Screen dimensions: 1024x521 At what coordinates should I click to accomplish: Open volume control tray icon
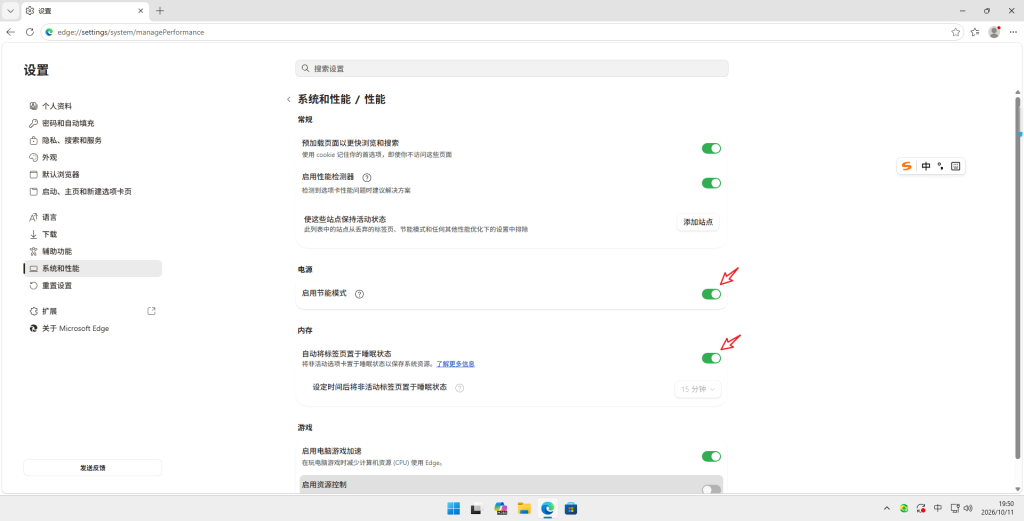pos(968,508)
